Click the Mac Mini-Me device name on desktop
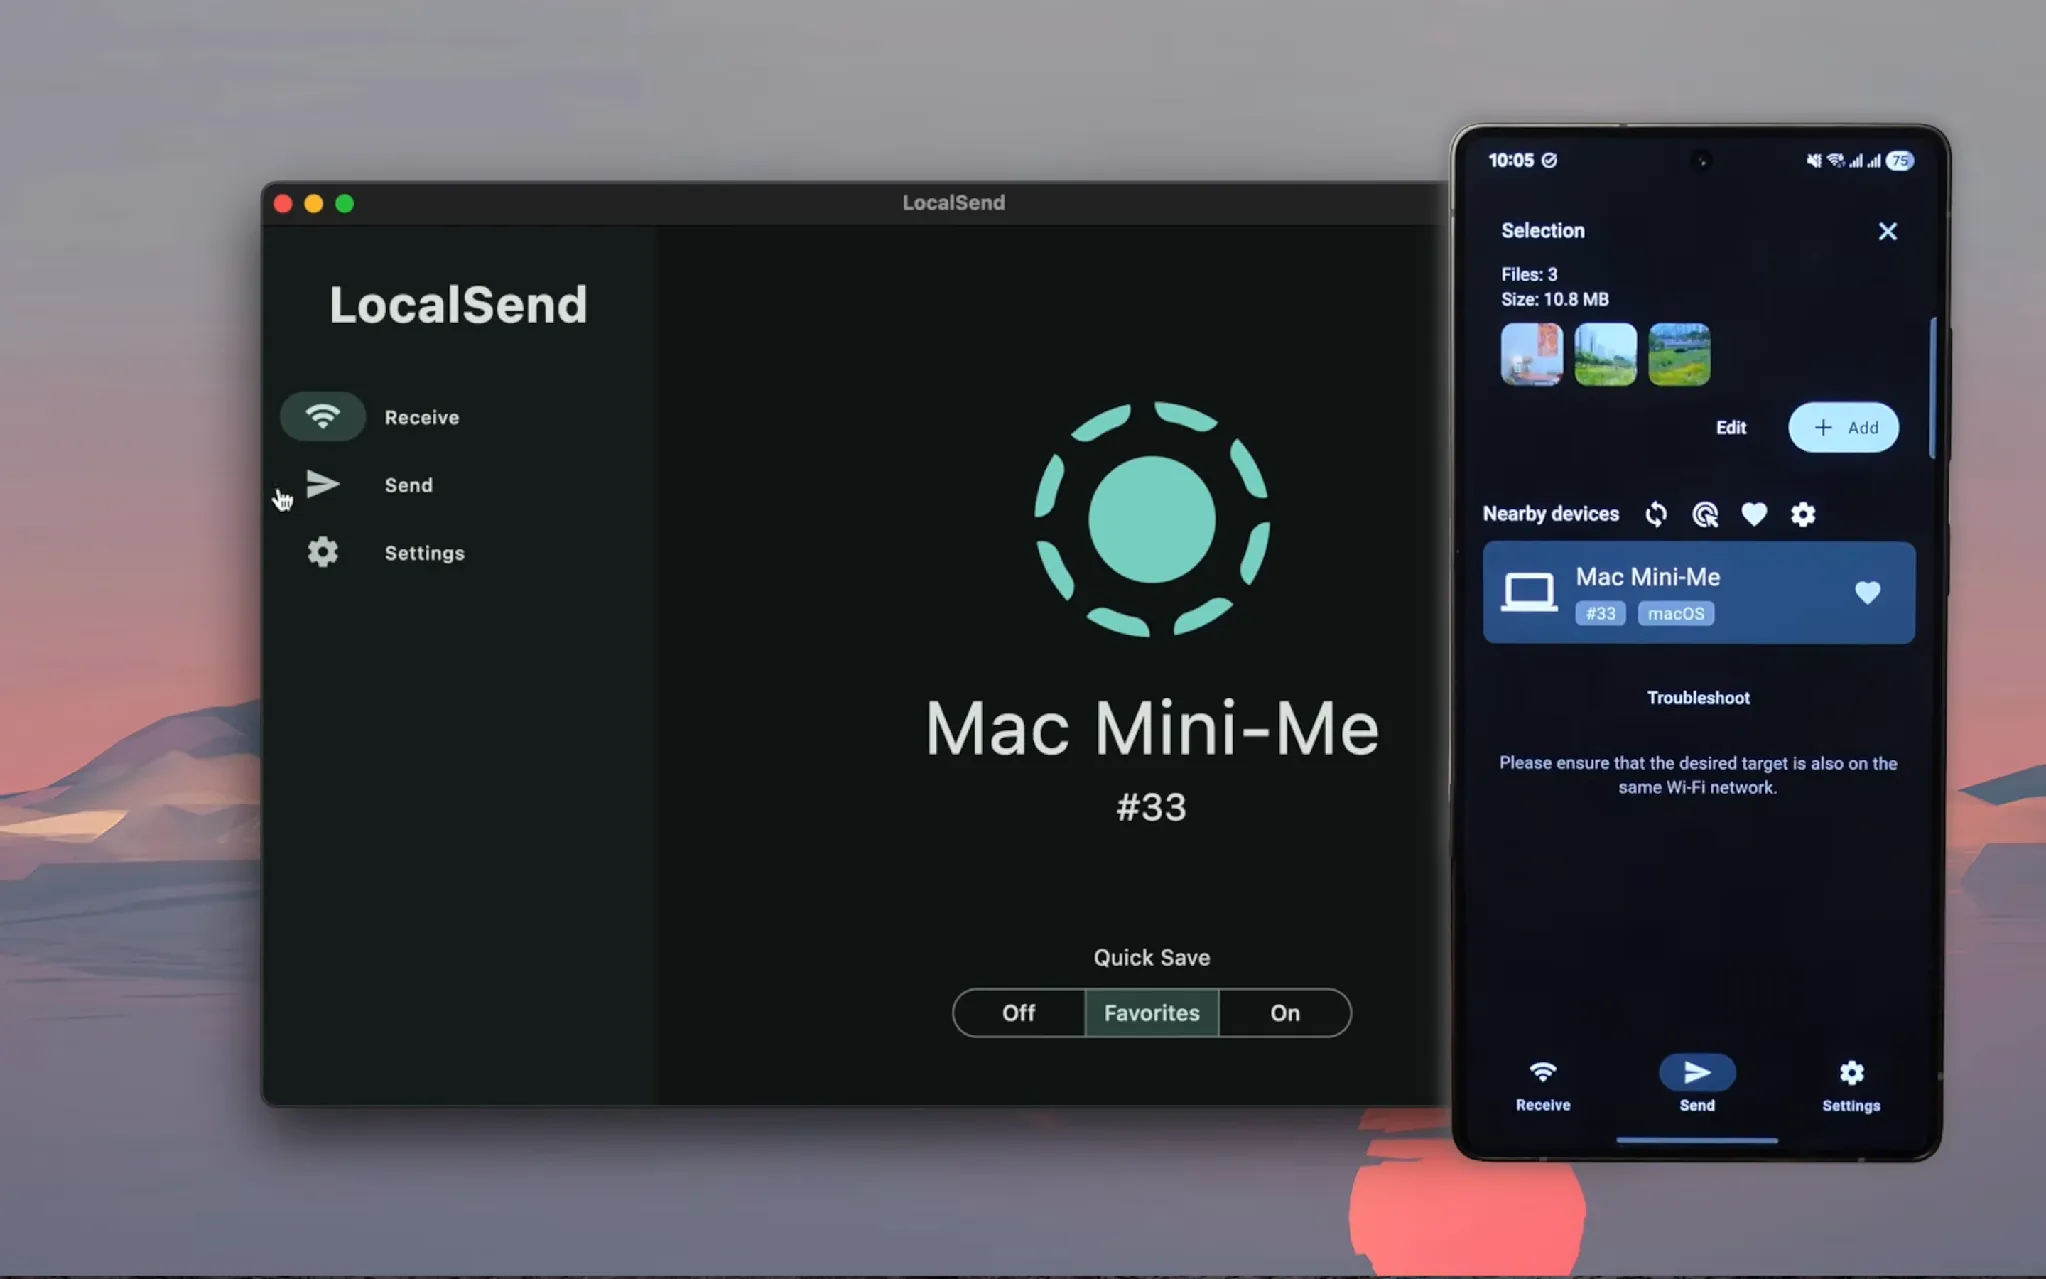Screen dimensions: 2046x1279 pyautogui.click(x=1152, y=728)
